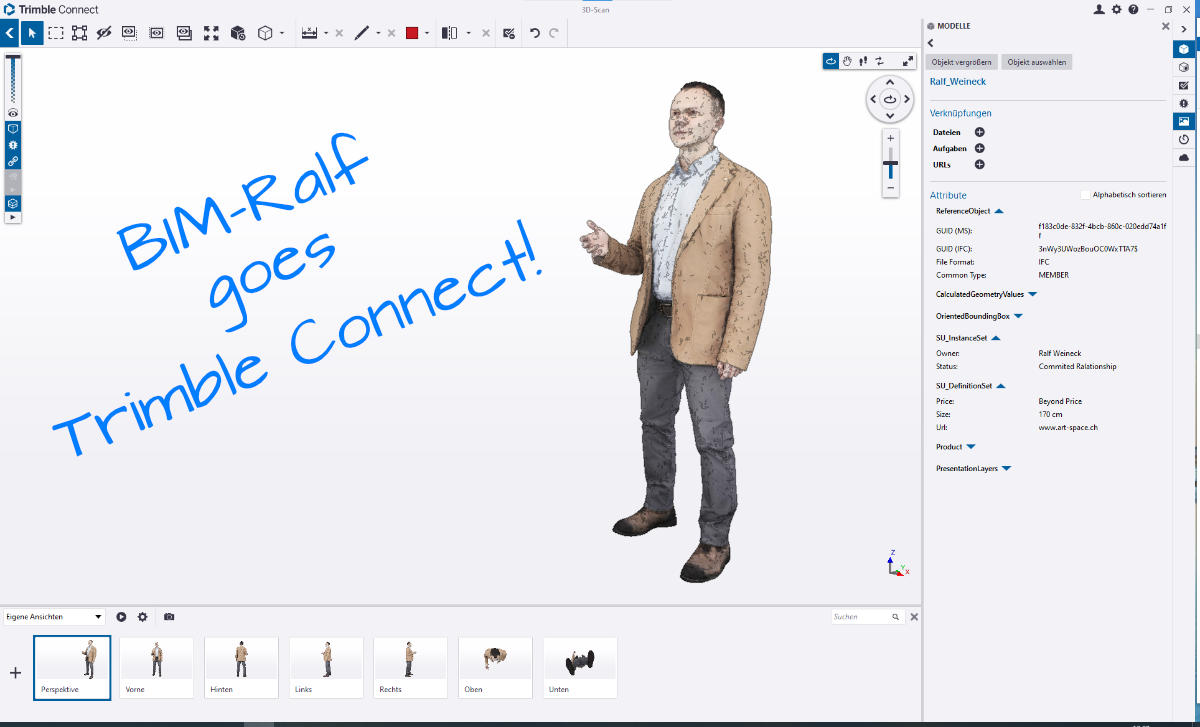
Task: Toggle the eye visibility icon in left strip
Action: (13, 114)
